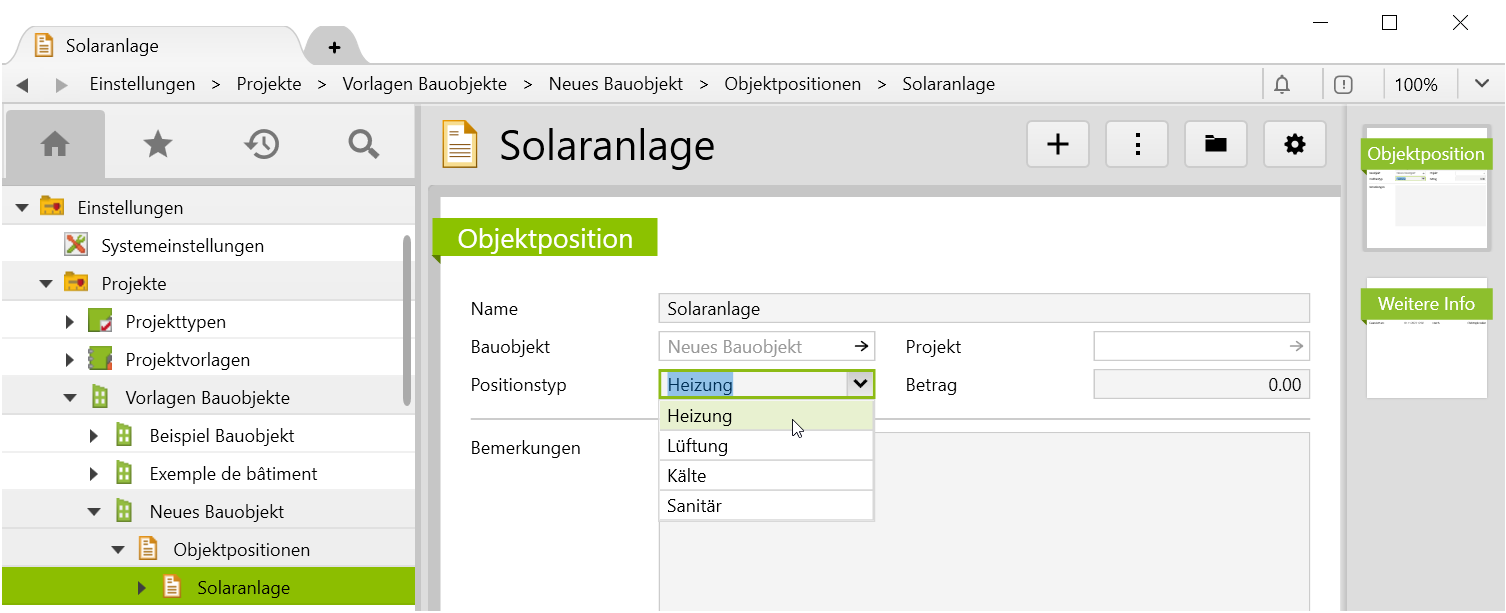Click the home icon in sidebar
This screenshot has width=1506, height=613.
[x=54, y=145]
